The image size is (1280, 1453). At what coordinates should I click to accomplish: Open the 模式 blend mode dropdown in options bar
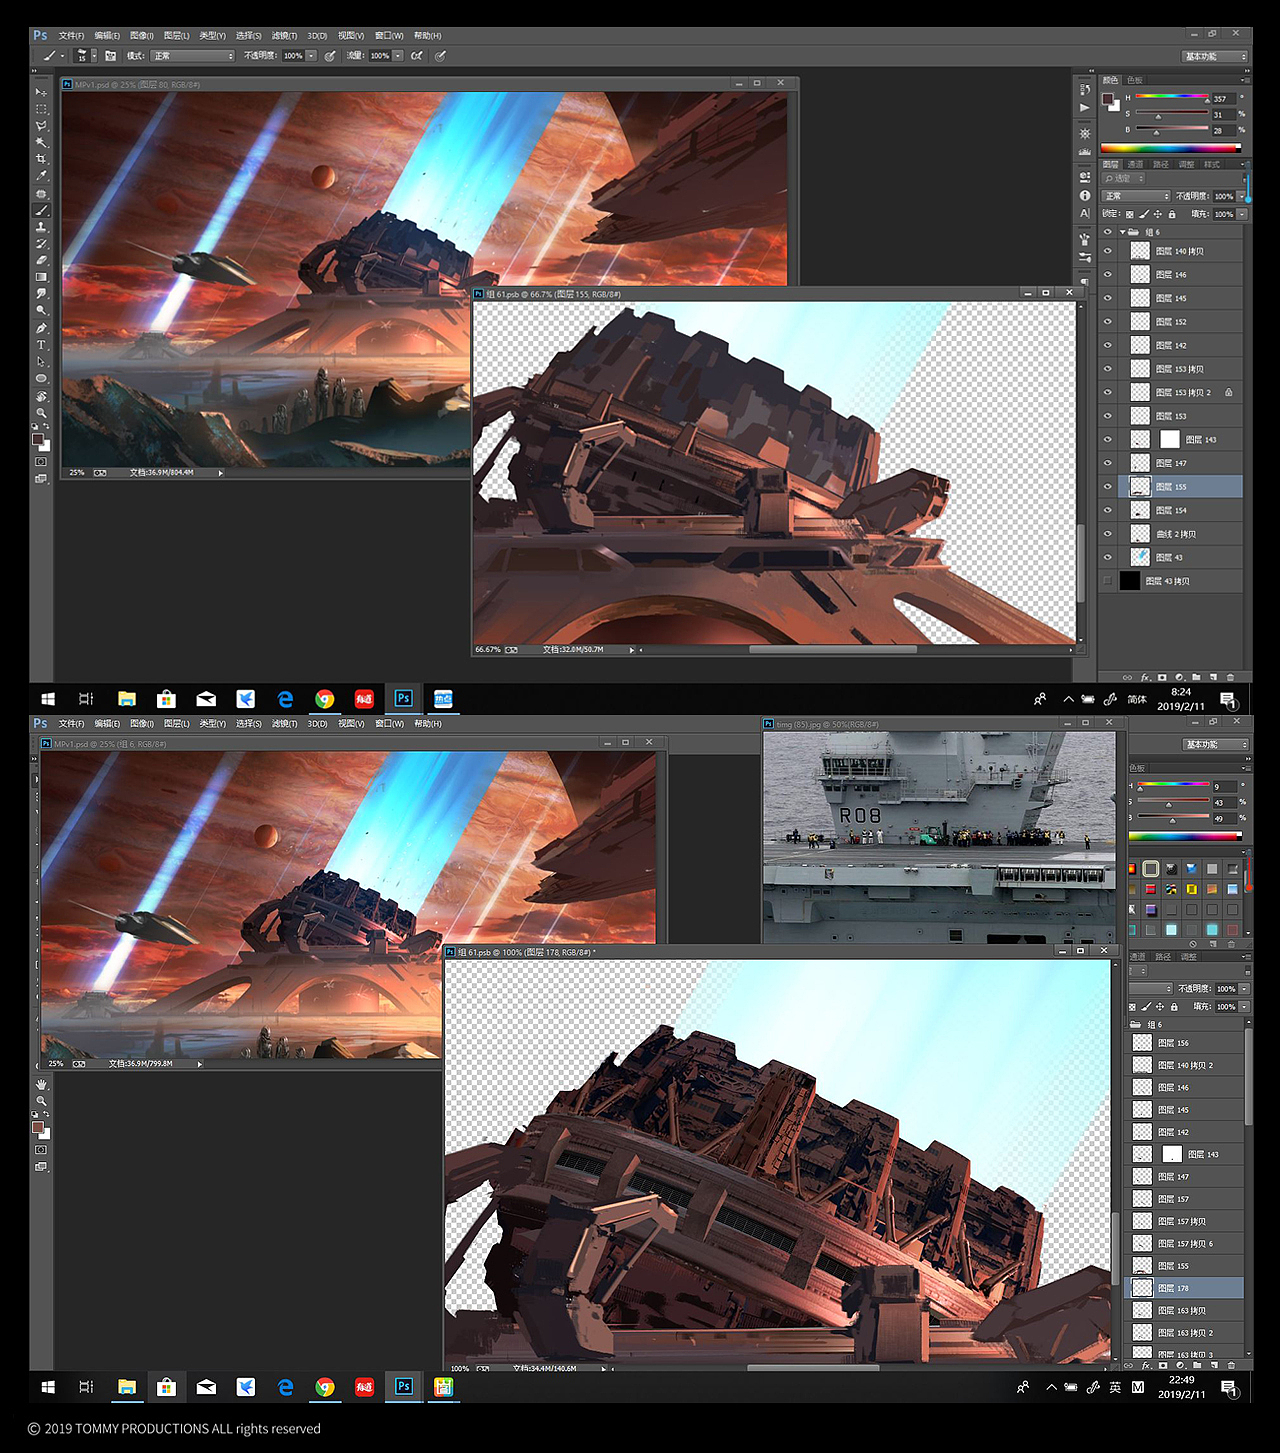(192, 56)
